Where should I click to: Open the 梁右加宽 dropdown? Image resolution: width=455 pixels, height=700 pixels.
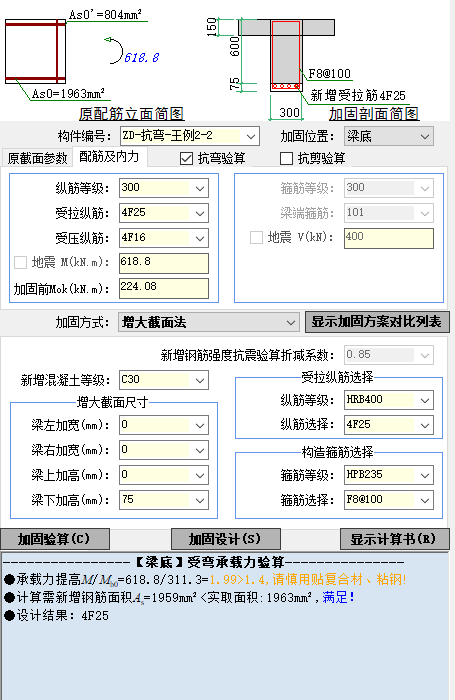(x=164, y=450)
